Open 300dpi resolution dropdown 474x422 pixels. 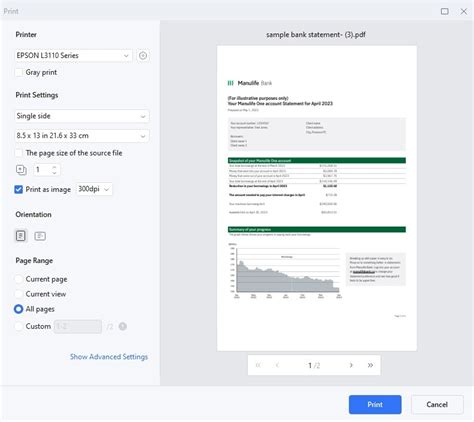[x=94, y=189]
